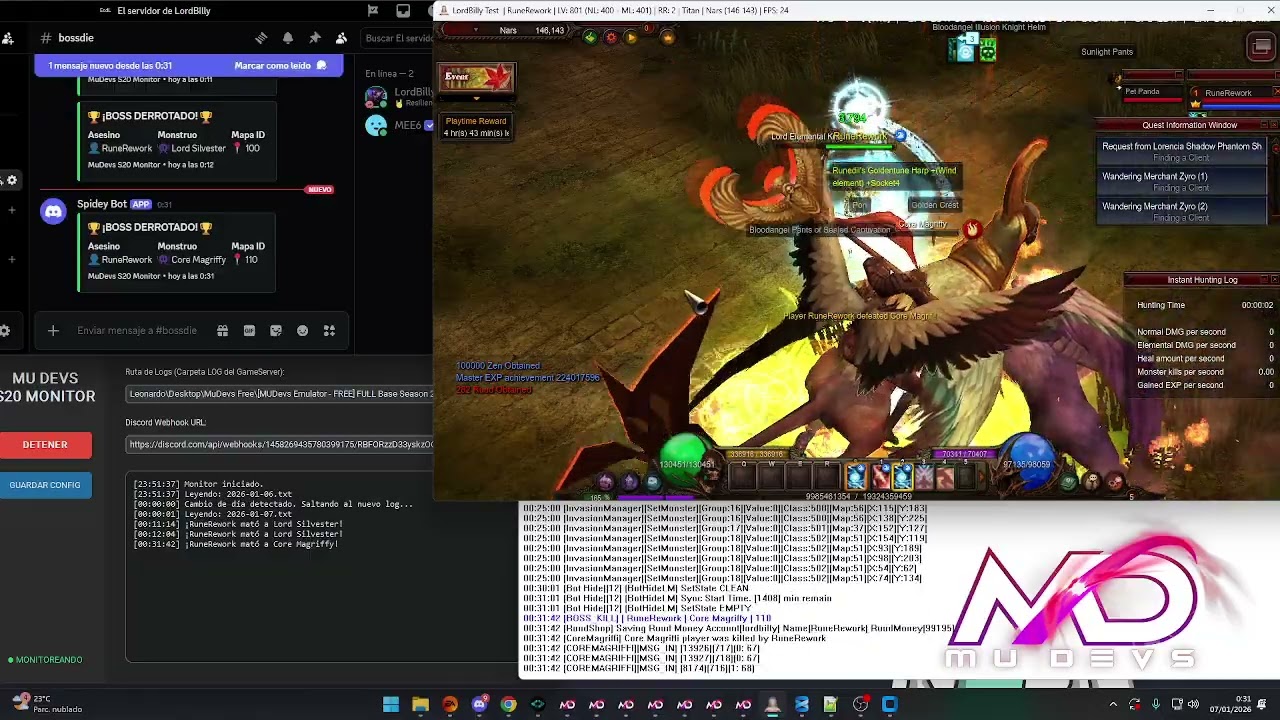1280x720 pixels.
Task: Open Discord notification settings bell
Action: (x=288, y=38)
